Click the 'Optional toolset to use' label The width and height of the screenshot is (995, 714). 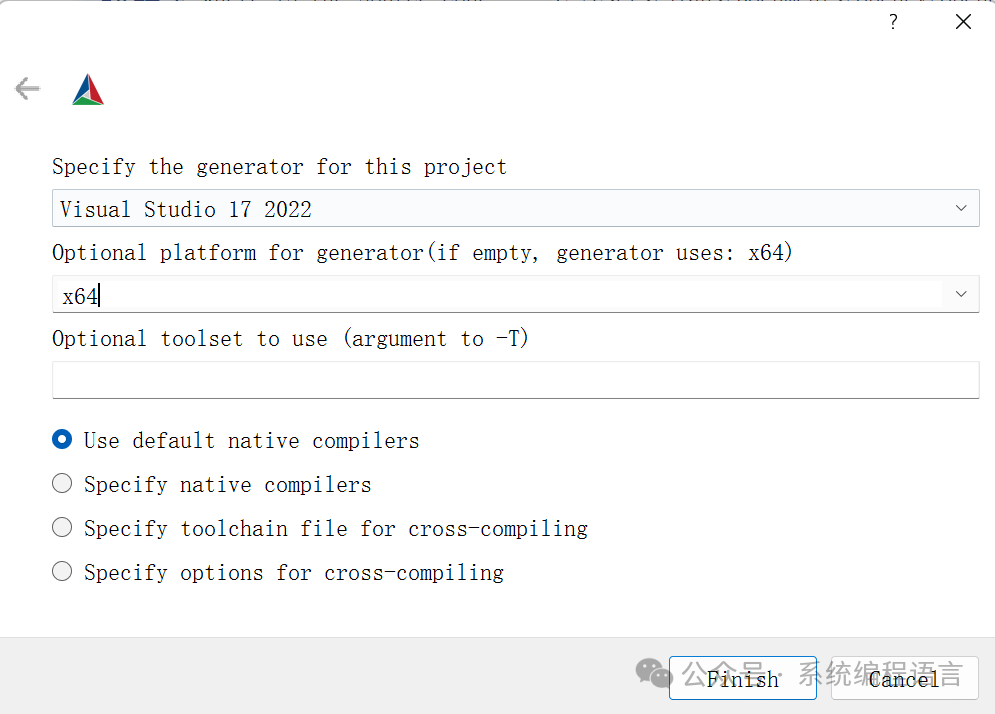pos(290,339)
